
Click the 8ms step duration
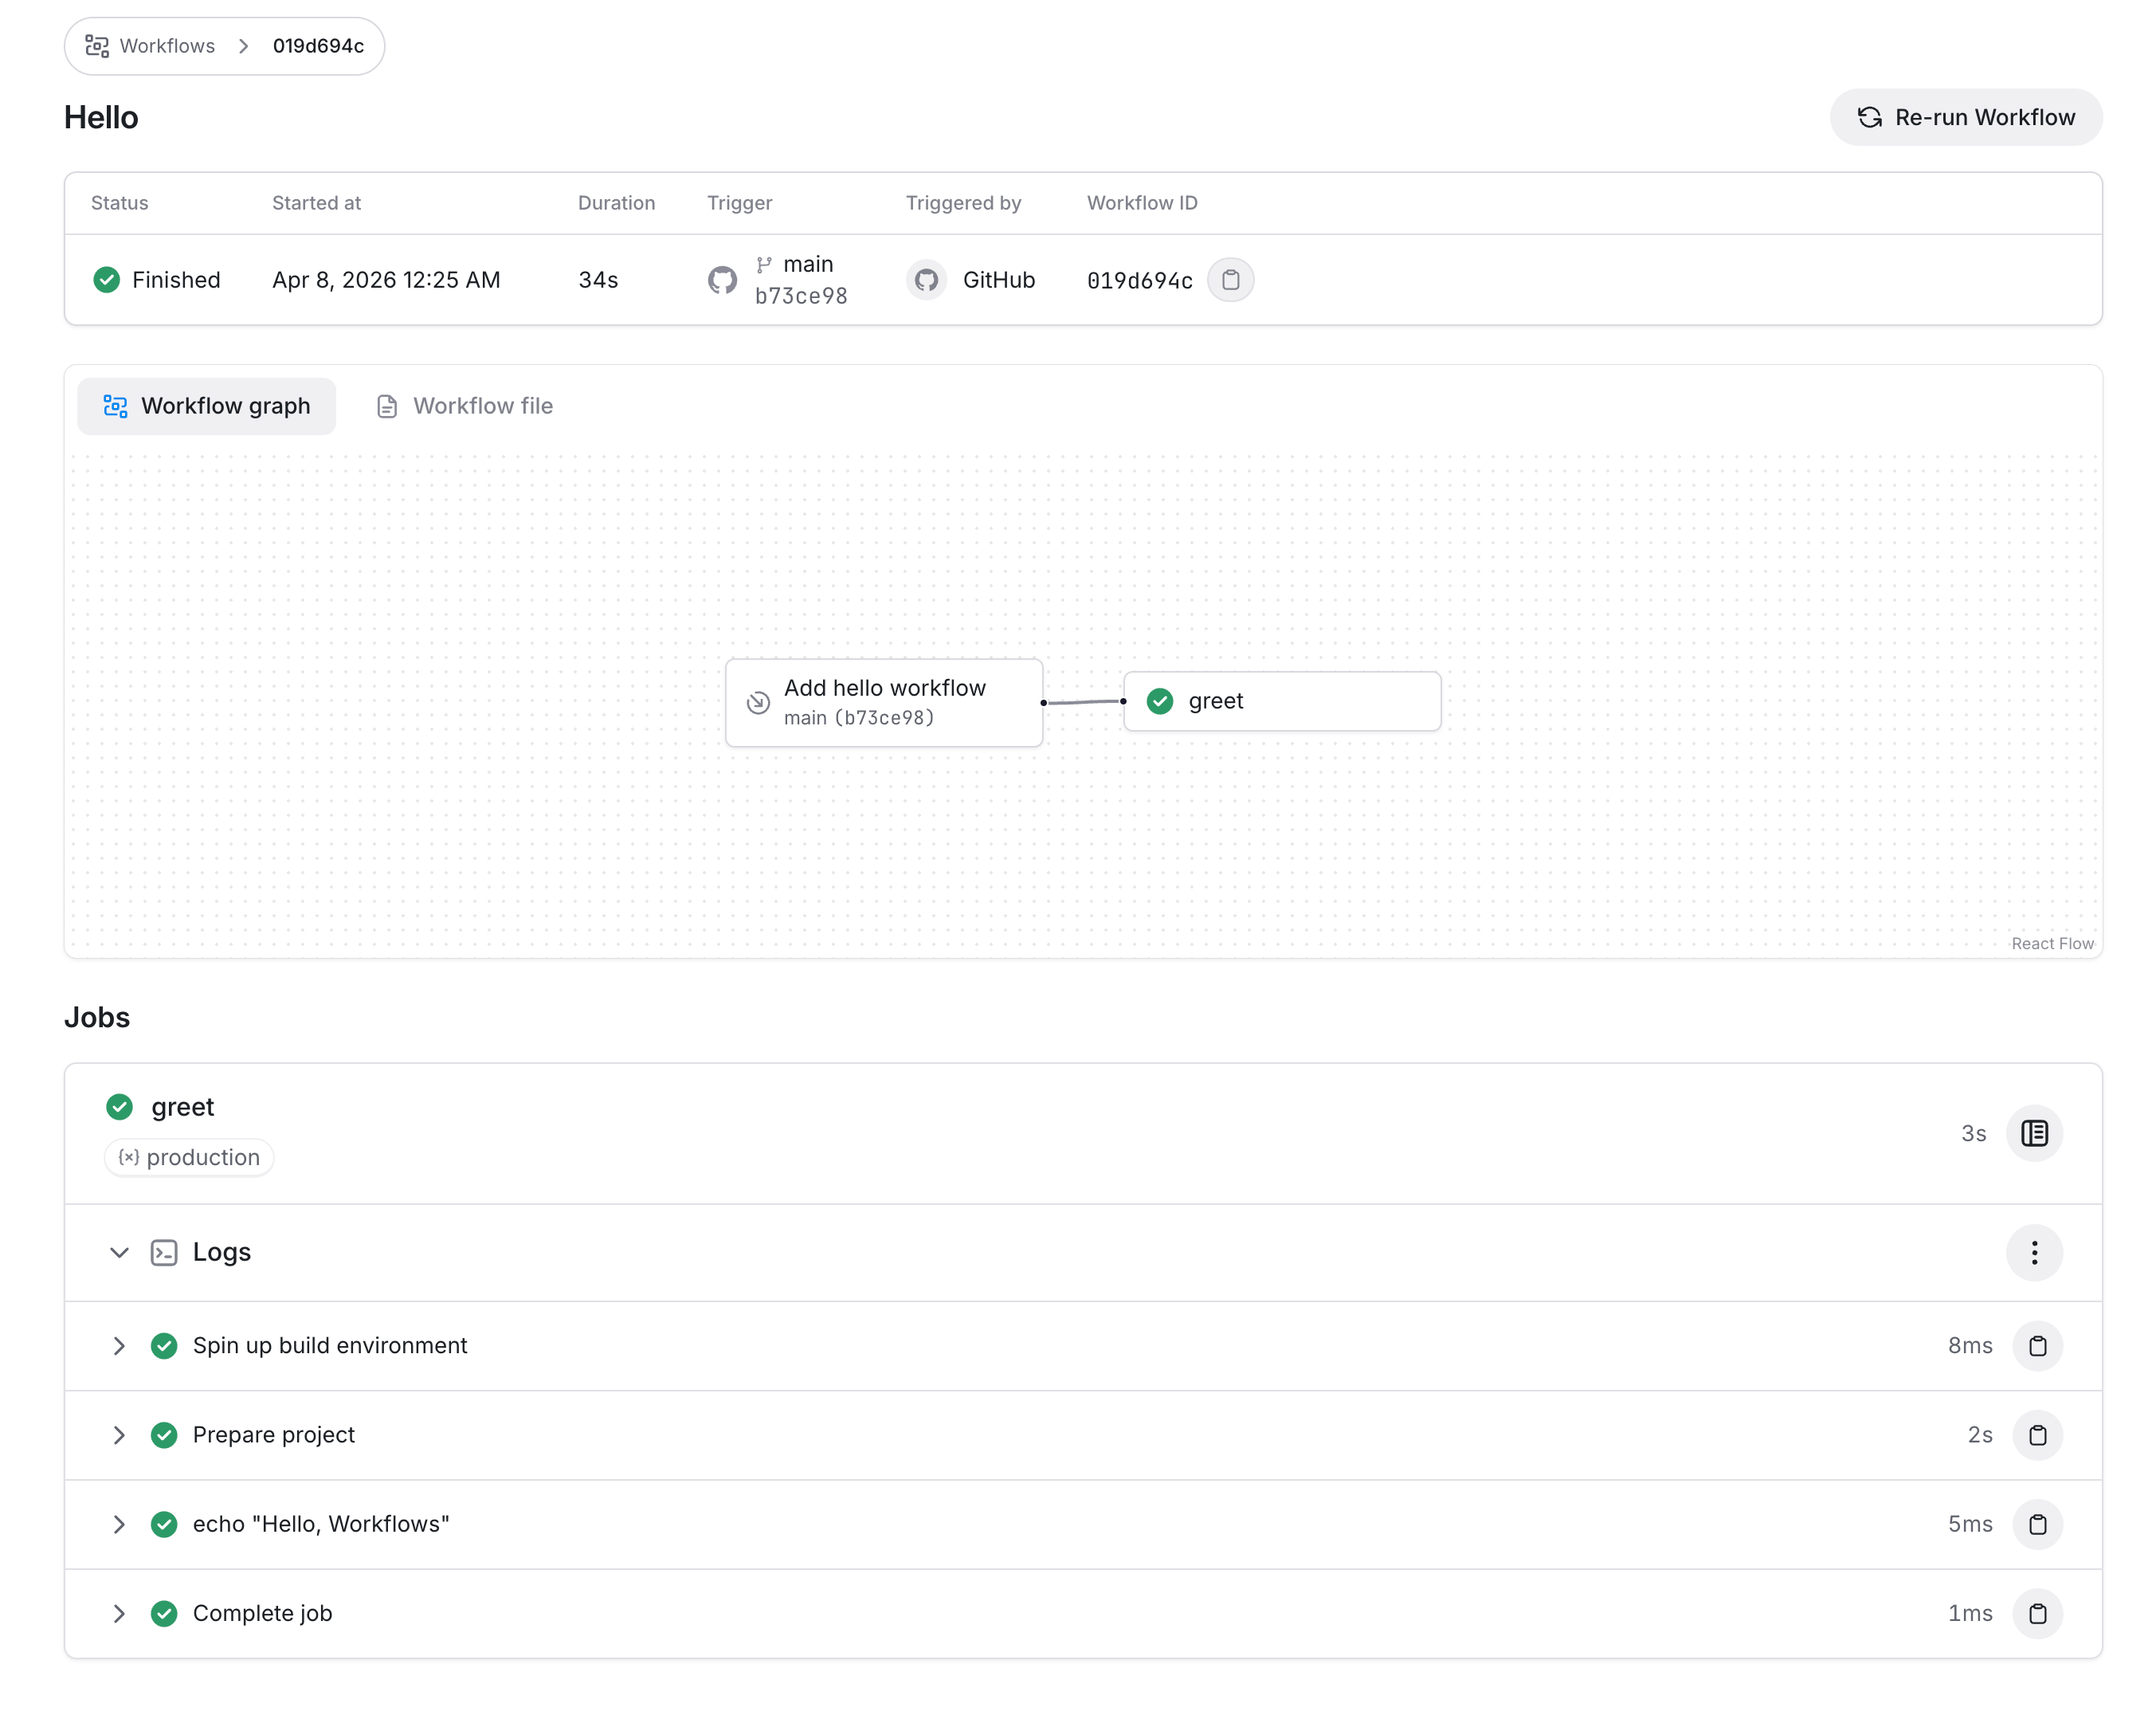pyautogui.click(x=1970, y=1346)
